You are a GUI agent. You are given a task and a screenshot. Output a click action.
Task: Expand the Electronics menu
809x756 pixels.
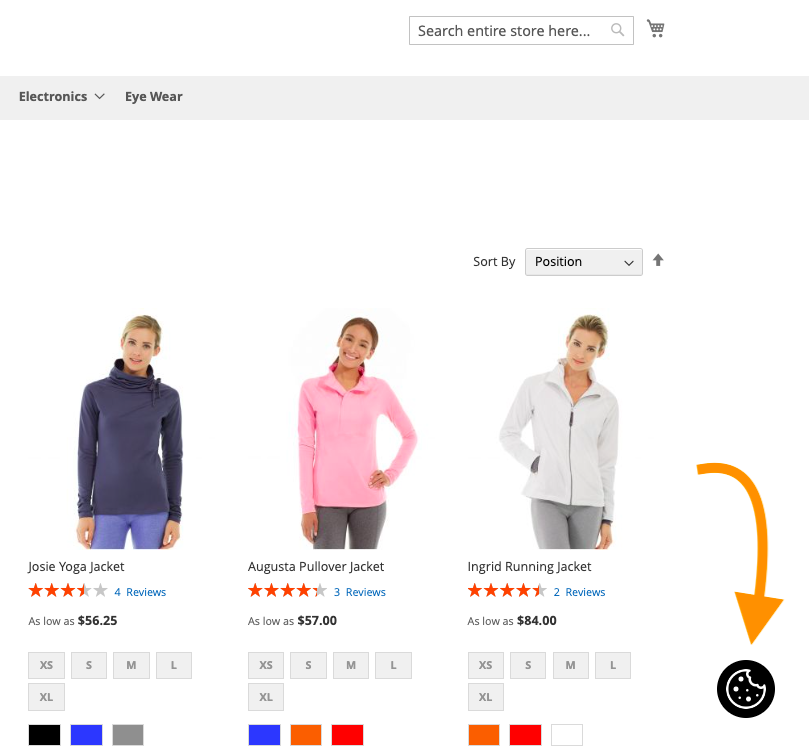click(62, 96)
